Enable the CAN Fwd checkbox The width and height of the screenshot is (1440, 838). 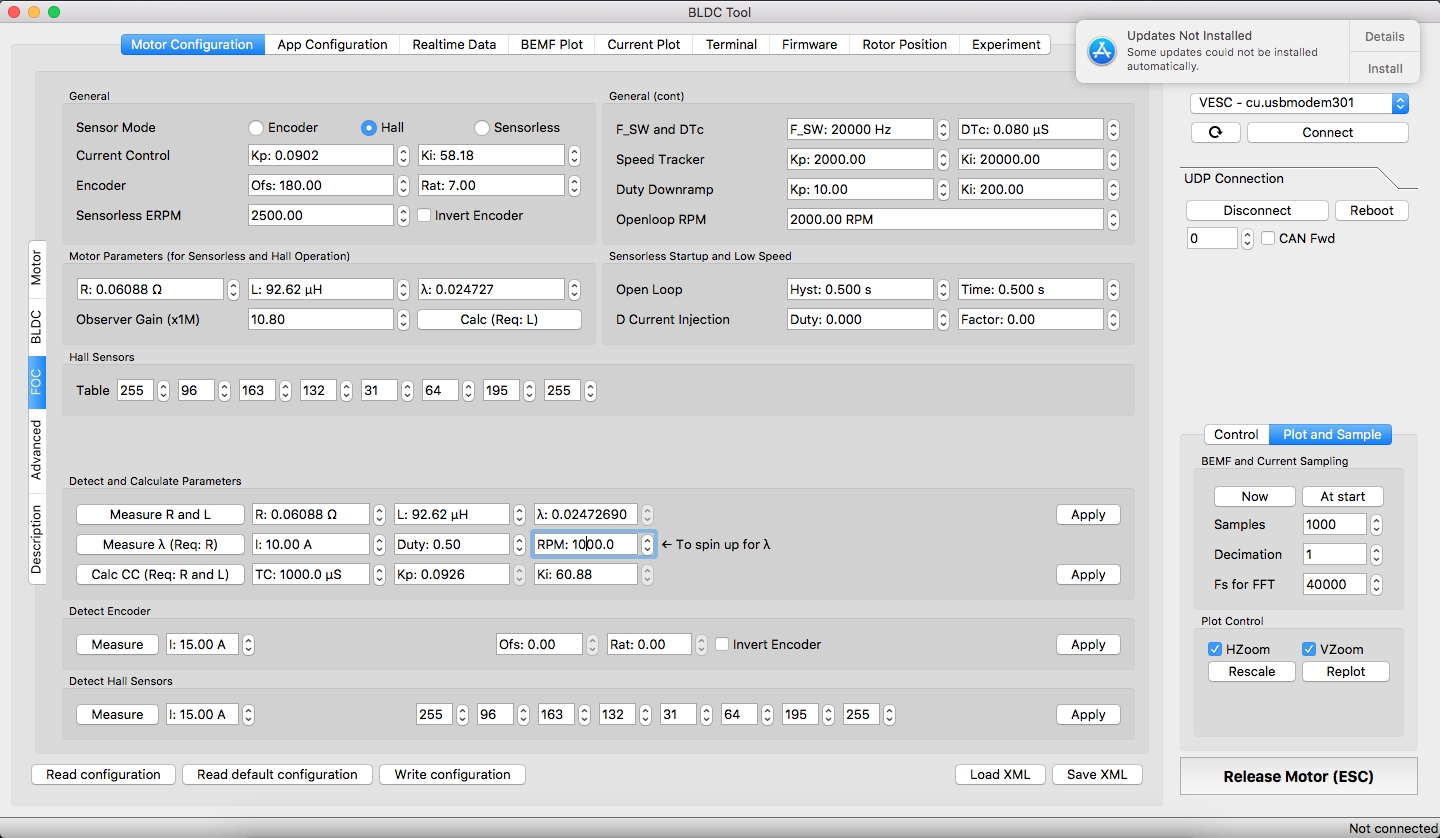[x=1268, y=238]
